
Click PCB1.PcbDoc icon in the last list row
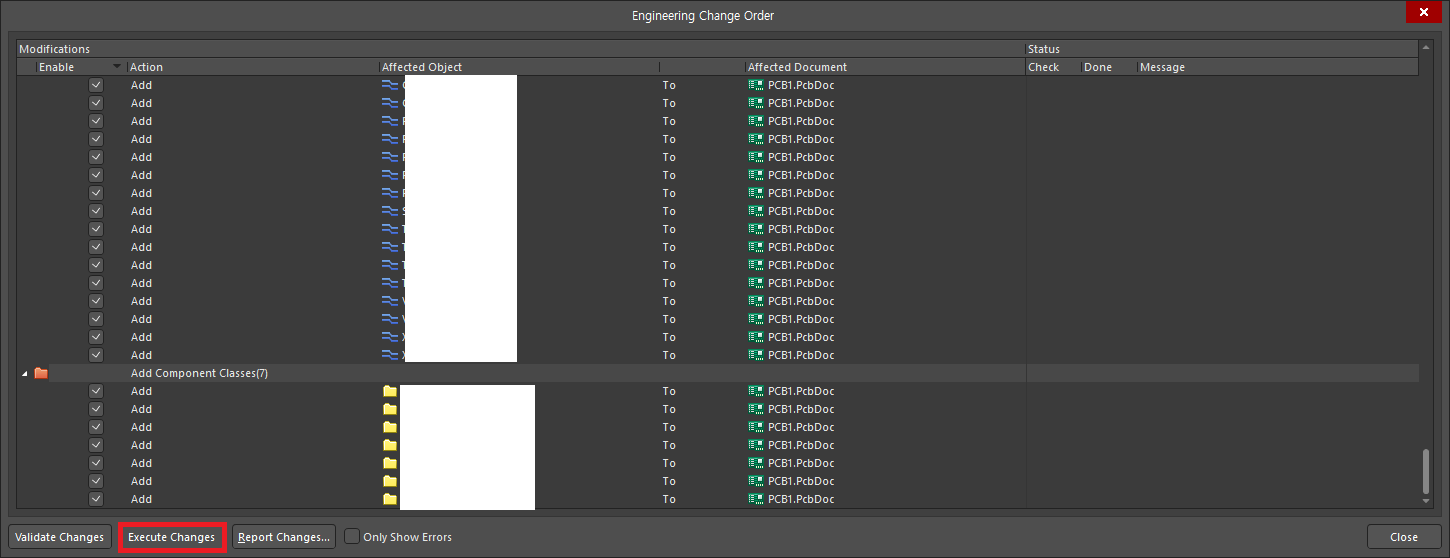pos(756,499)
